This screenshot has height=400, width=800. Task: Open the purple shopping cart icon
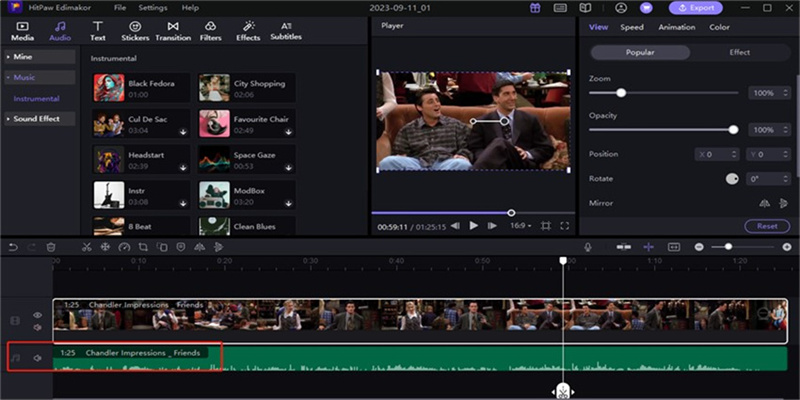646,8
